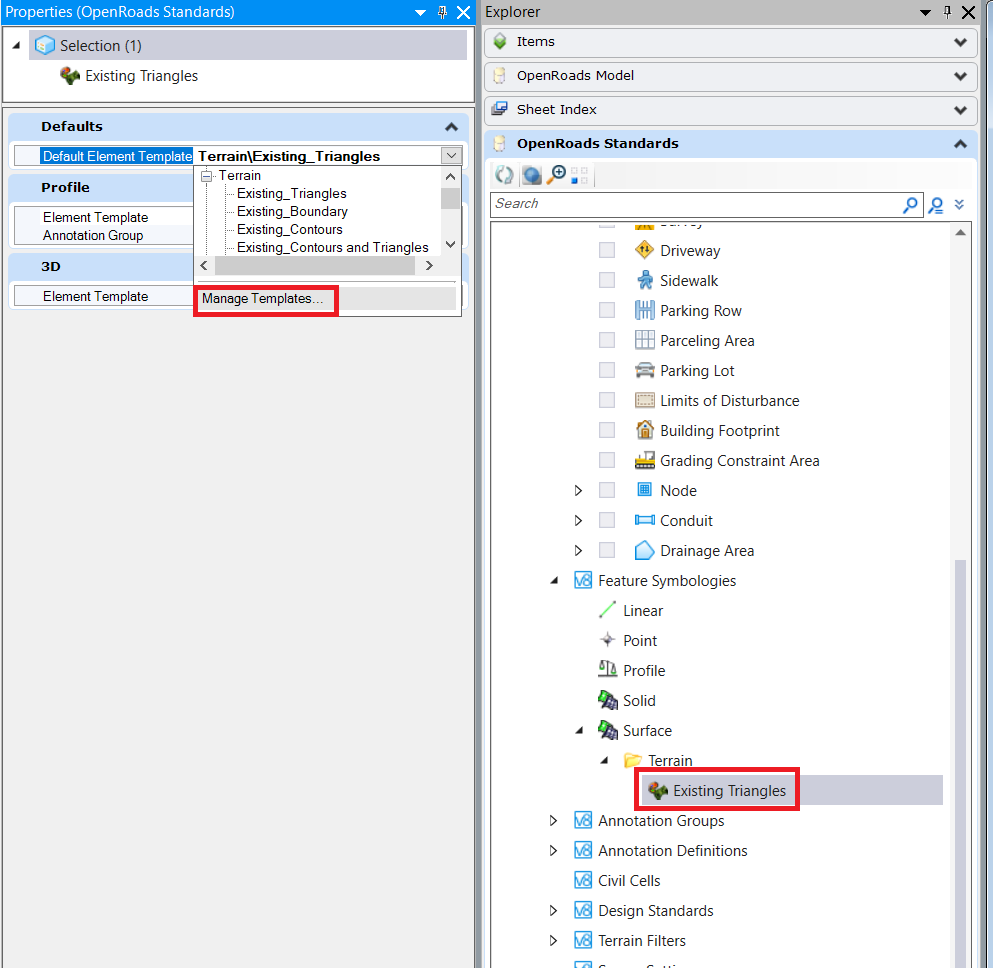
Task: Click the zoom magnifier icon in Explorer toolbar
Action: click(557, 175)
